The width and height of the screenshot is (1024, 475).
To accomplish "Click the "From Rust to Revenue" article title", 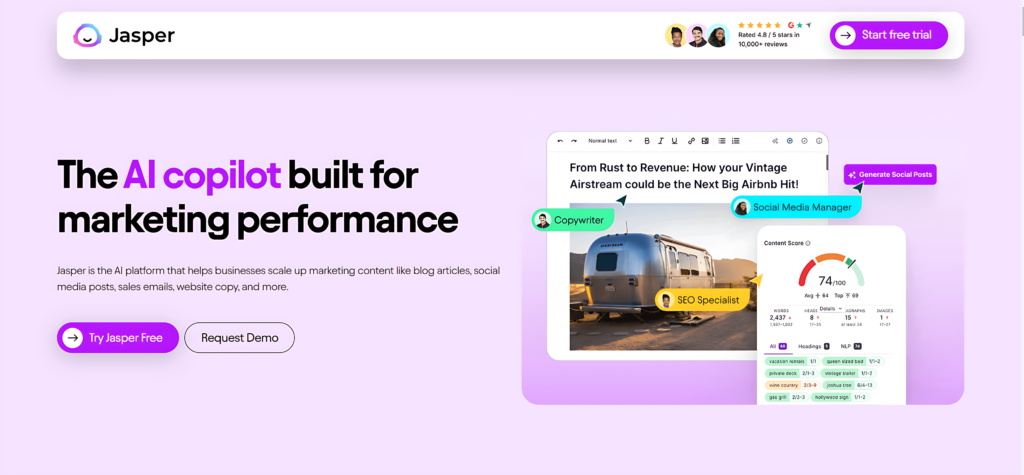I will tap(684, 176).
